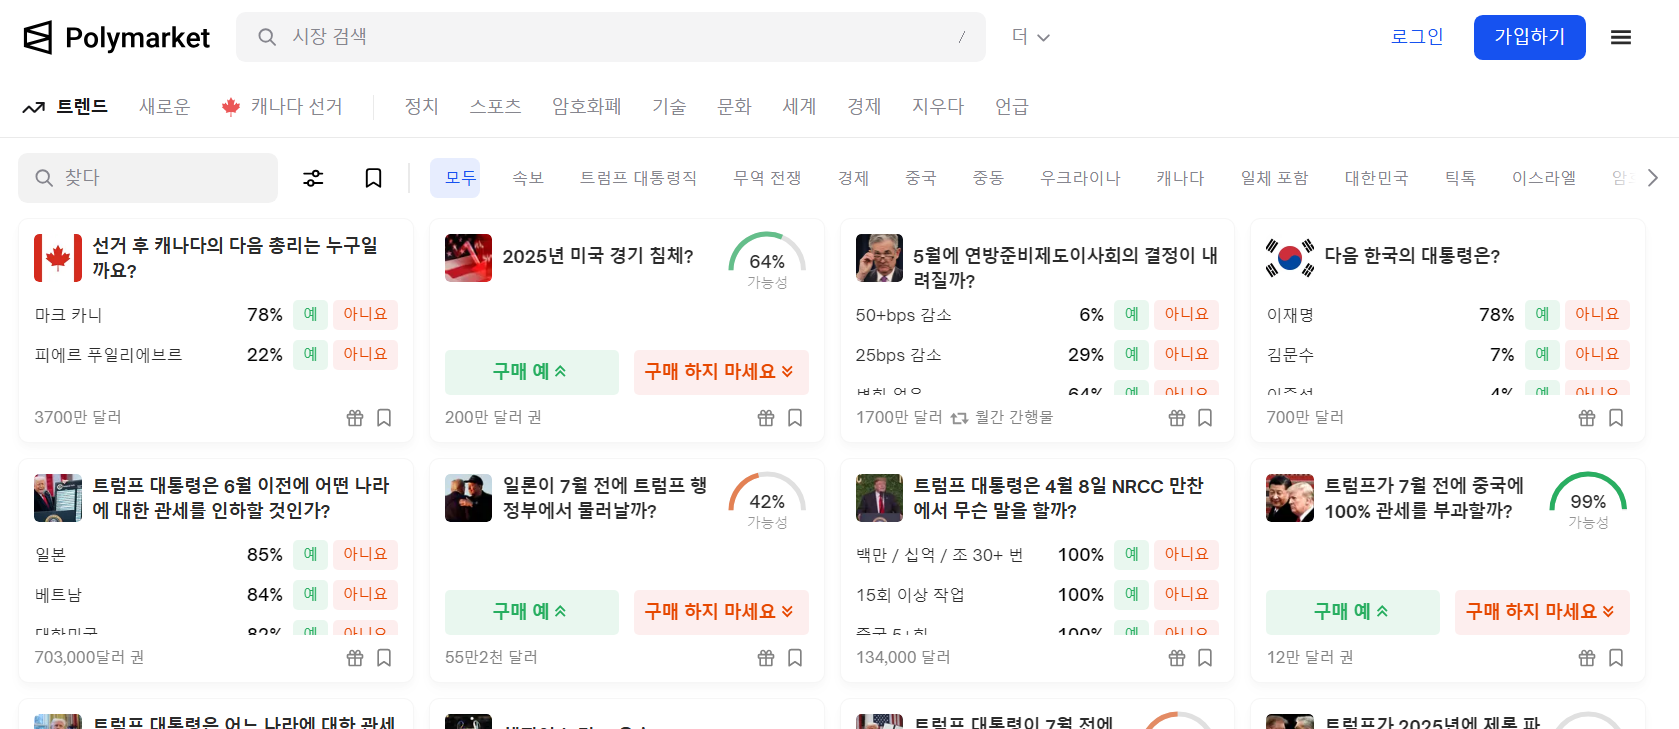Screen dimensions: 1679x729
Task: Bookmark the Elon leaving administration market
Action: point(795,658)
